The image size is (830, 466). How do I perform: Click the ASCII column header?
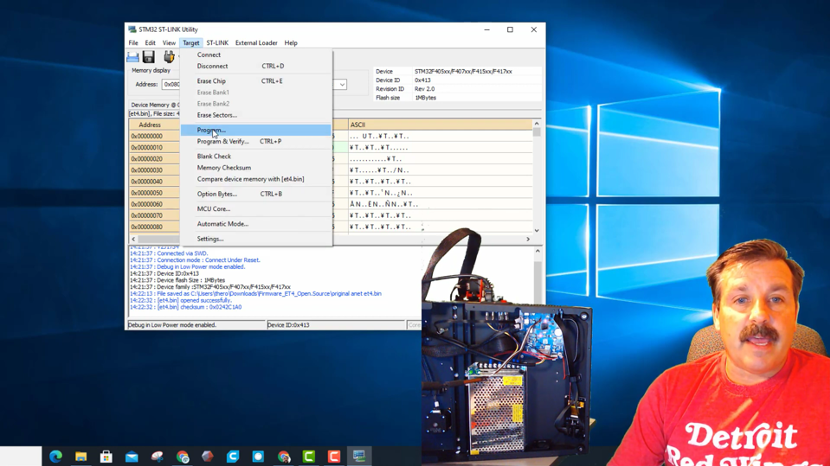(440, 124)
